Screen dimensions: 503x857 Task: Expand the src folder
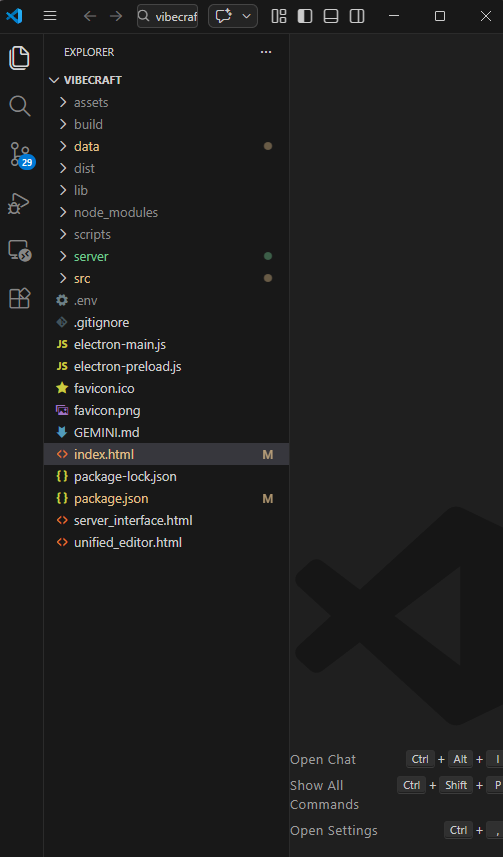tap(166, 278)
